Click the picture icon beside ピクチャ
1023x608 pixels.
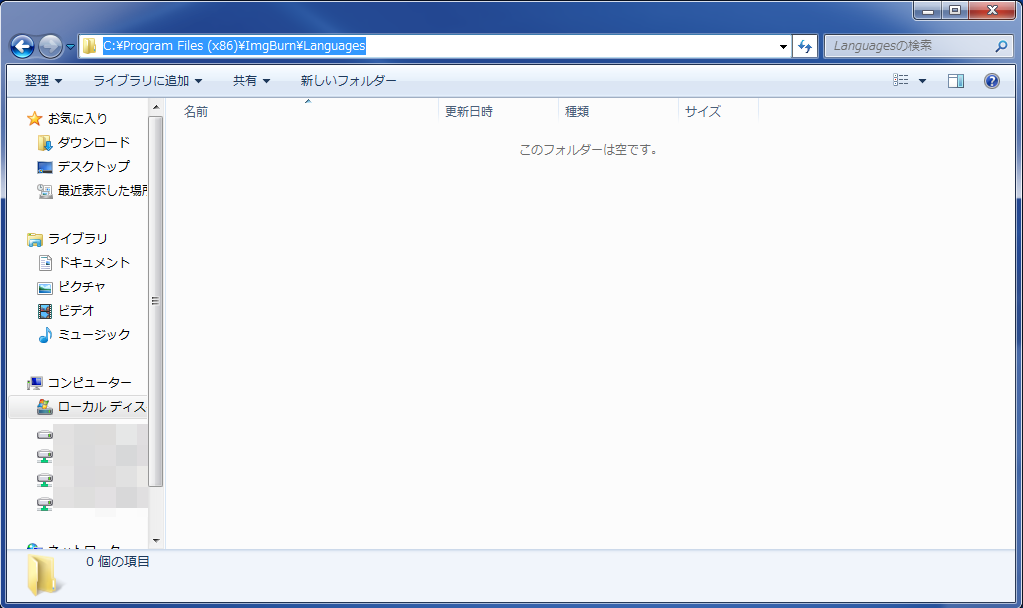(x=44, y=288)
